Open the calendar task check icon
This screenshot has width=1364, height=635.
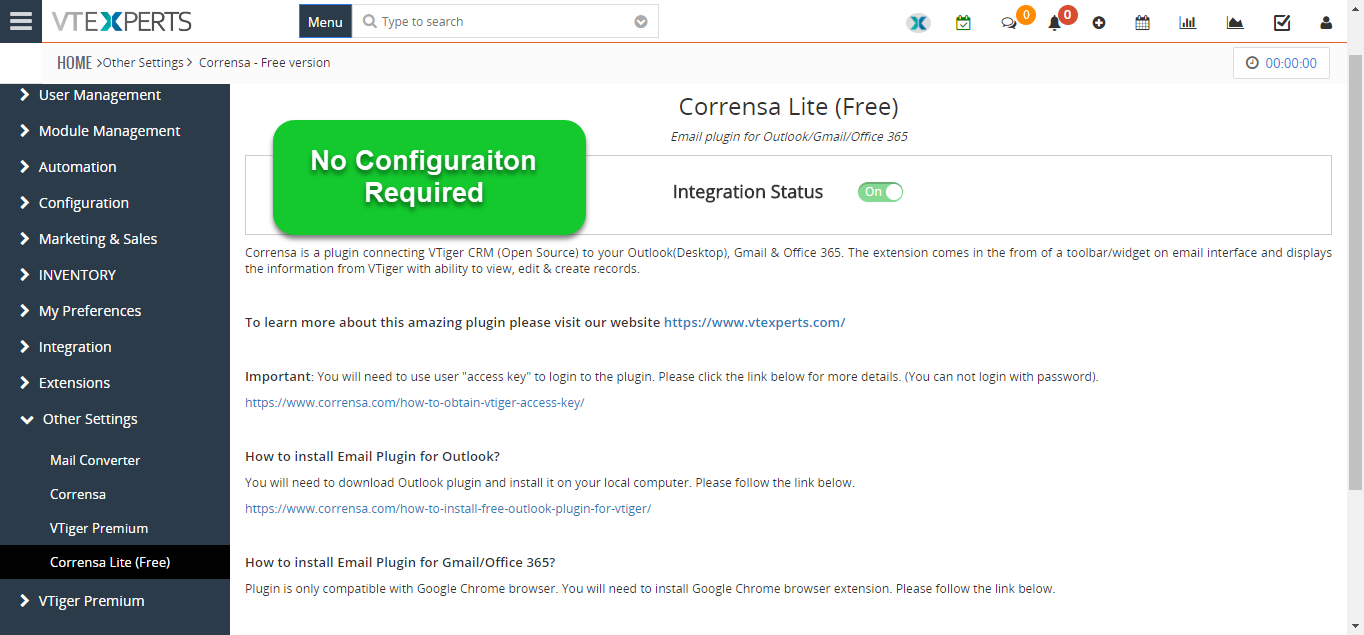click(x=963, y=22)
